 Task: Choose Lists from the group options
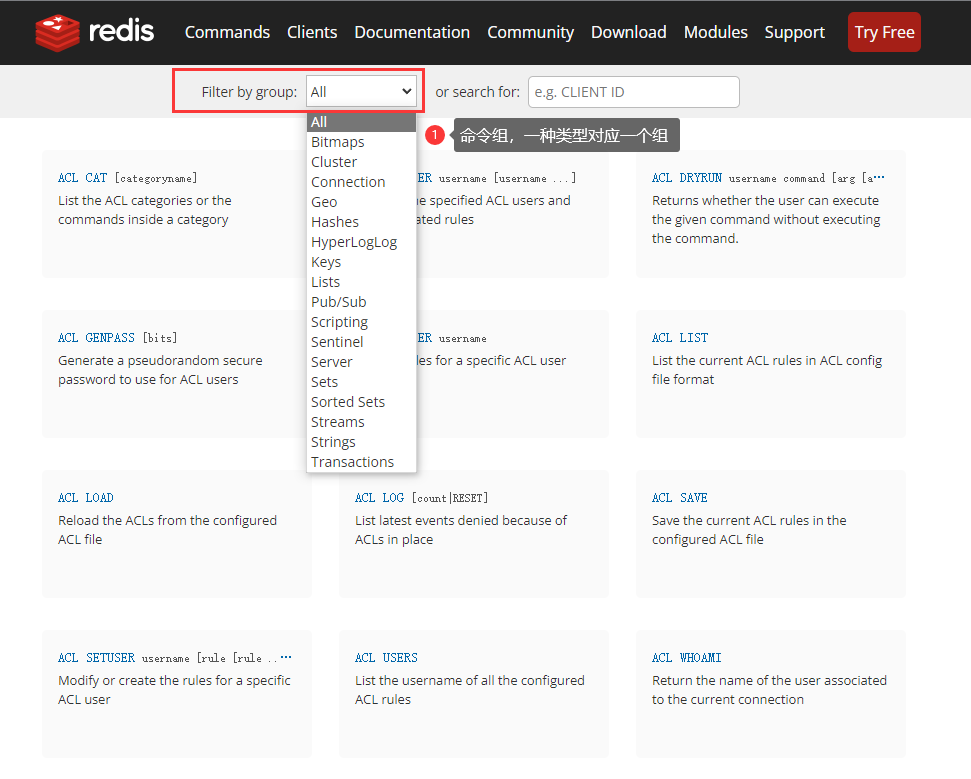pos(362,282)
